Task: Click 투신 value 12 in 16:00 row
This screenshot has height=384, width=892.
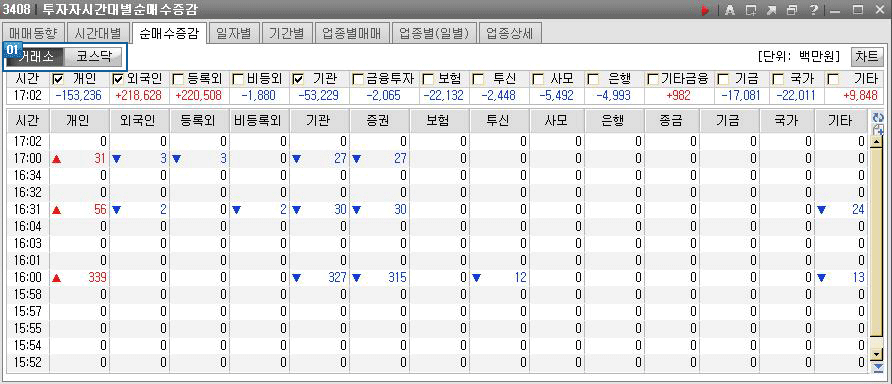Action: pos(520,278)
